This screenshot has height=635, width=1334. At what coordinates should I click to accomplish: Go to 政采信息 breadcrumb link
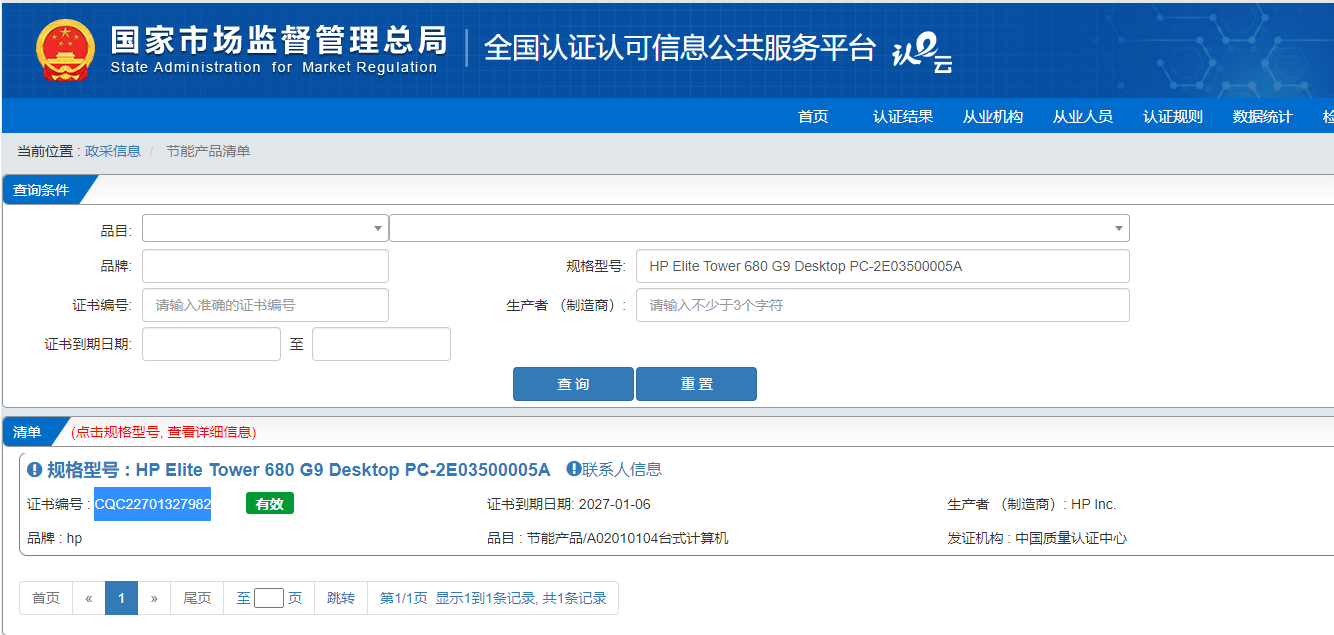click(113, 151)
